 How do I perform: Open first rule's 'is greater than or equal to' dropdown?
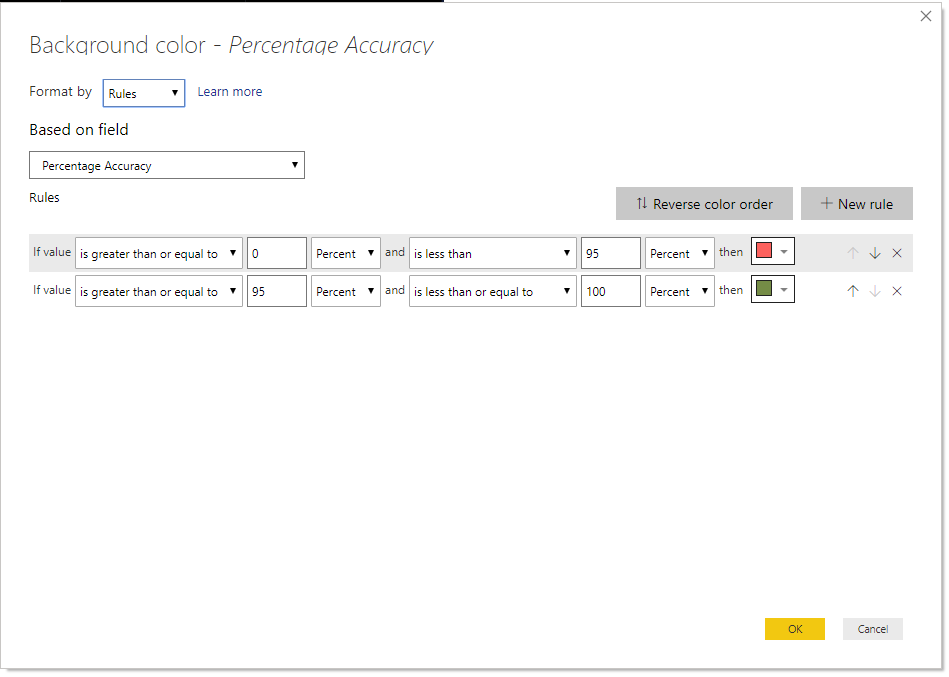[x=159, y=253]
